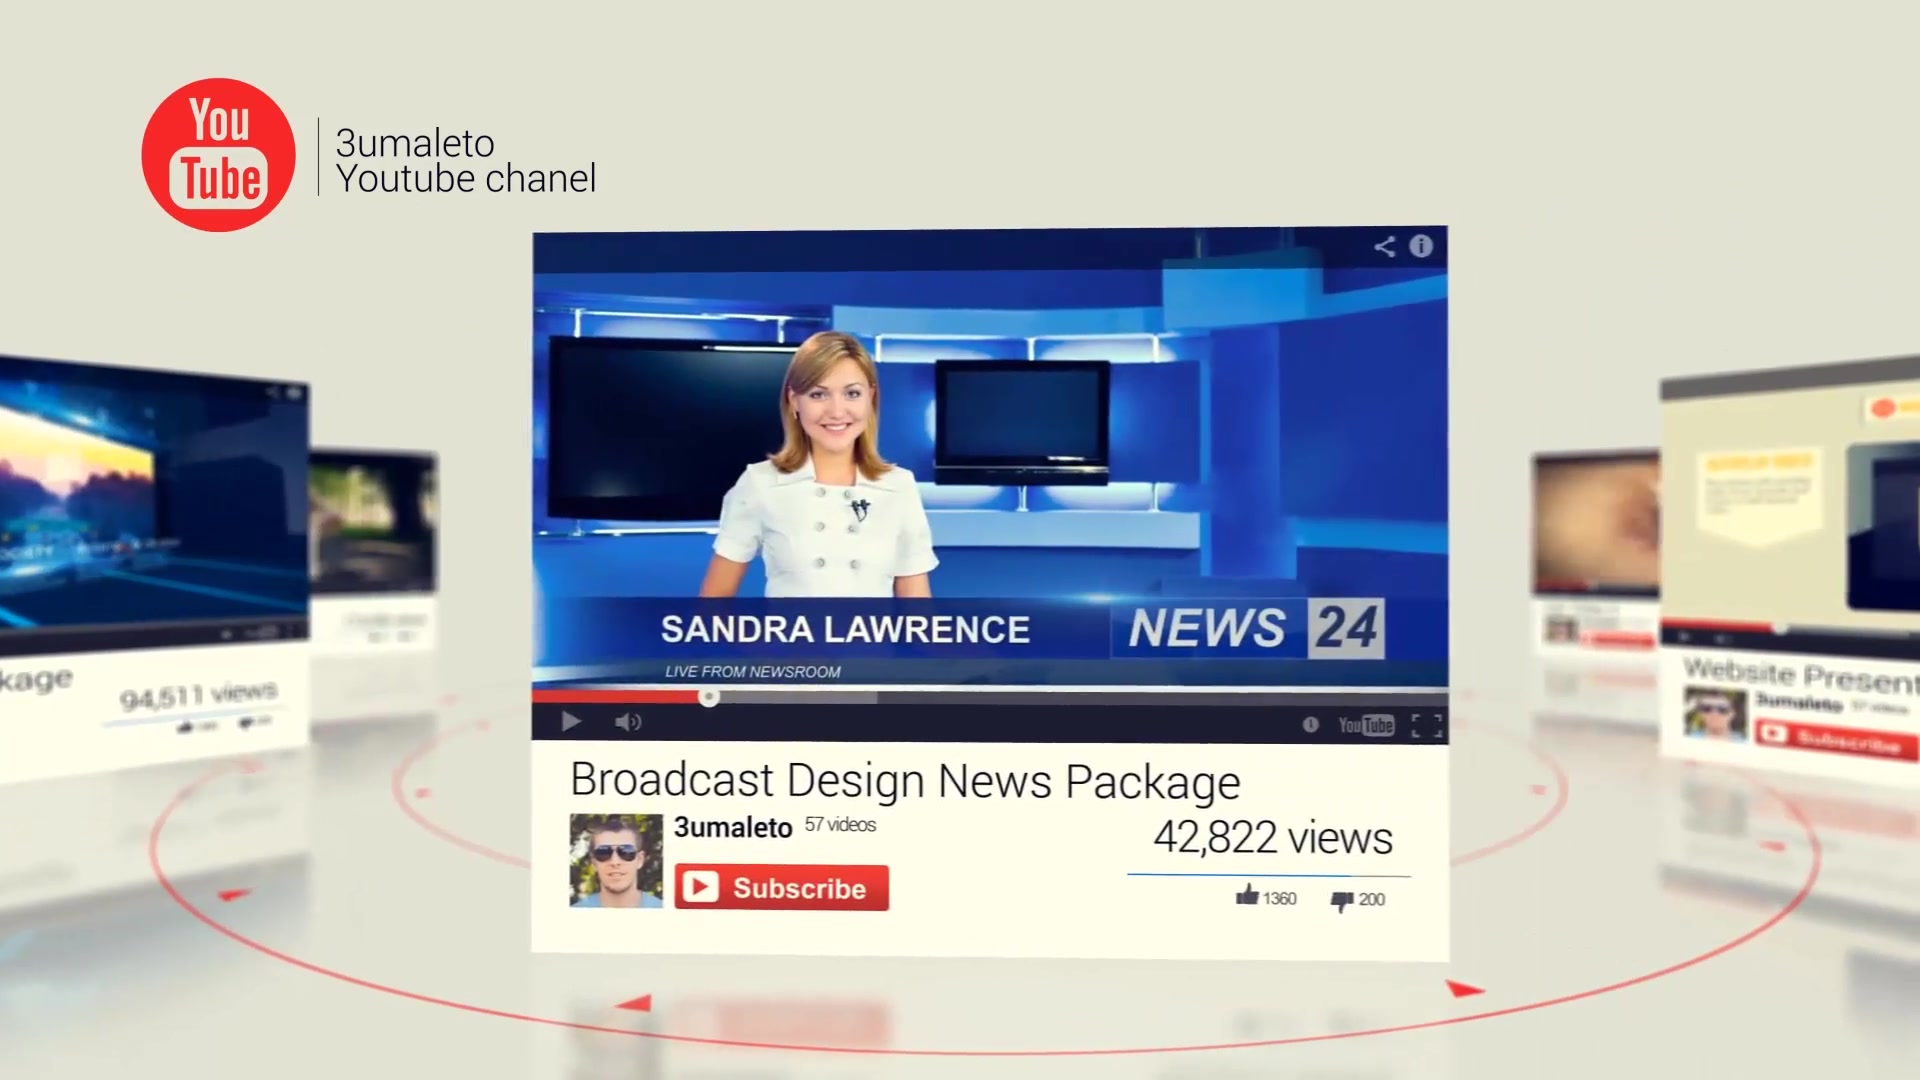Click the 57 videos count
The width and height of the screenshot is (1920, 1080).
pos(840,825)
